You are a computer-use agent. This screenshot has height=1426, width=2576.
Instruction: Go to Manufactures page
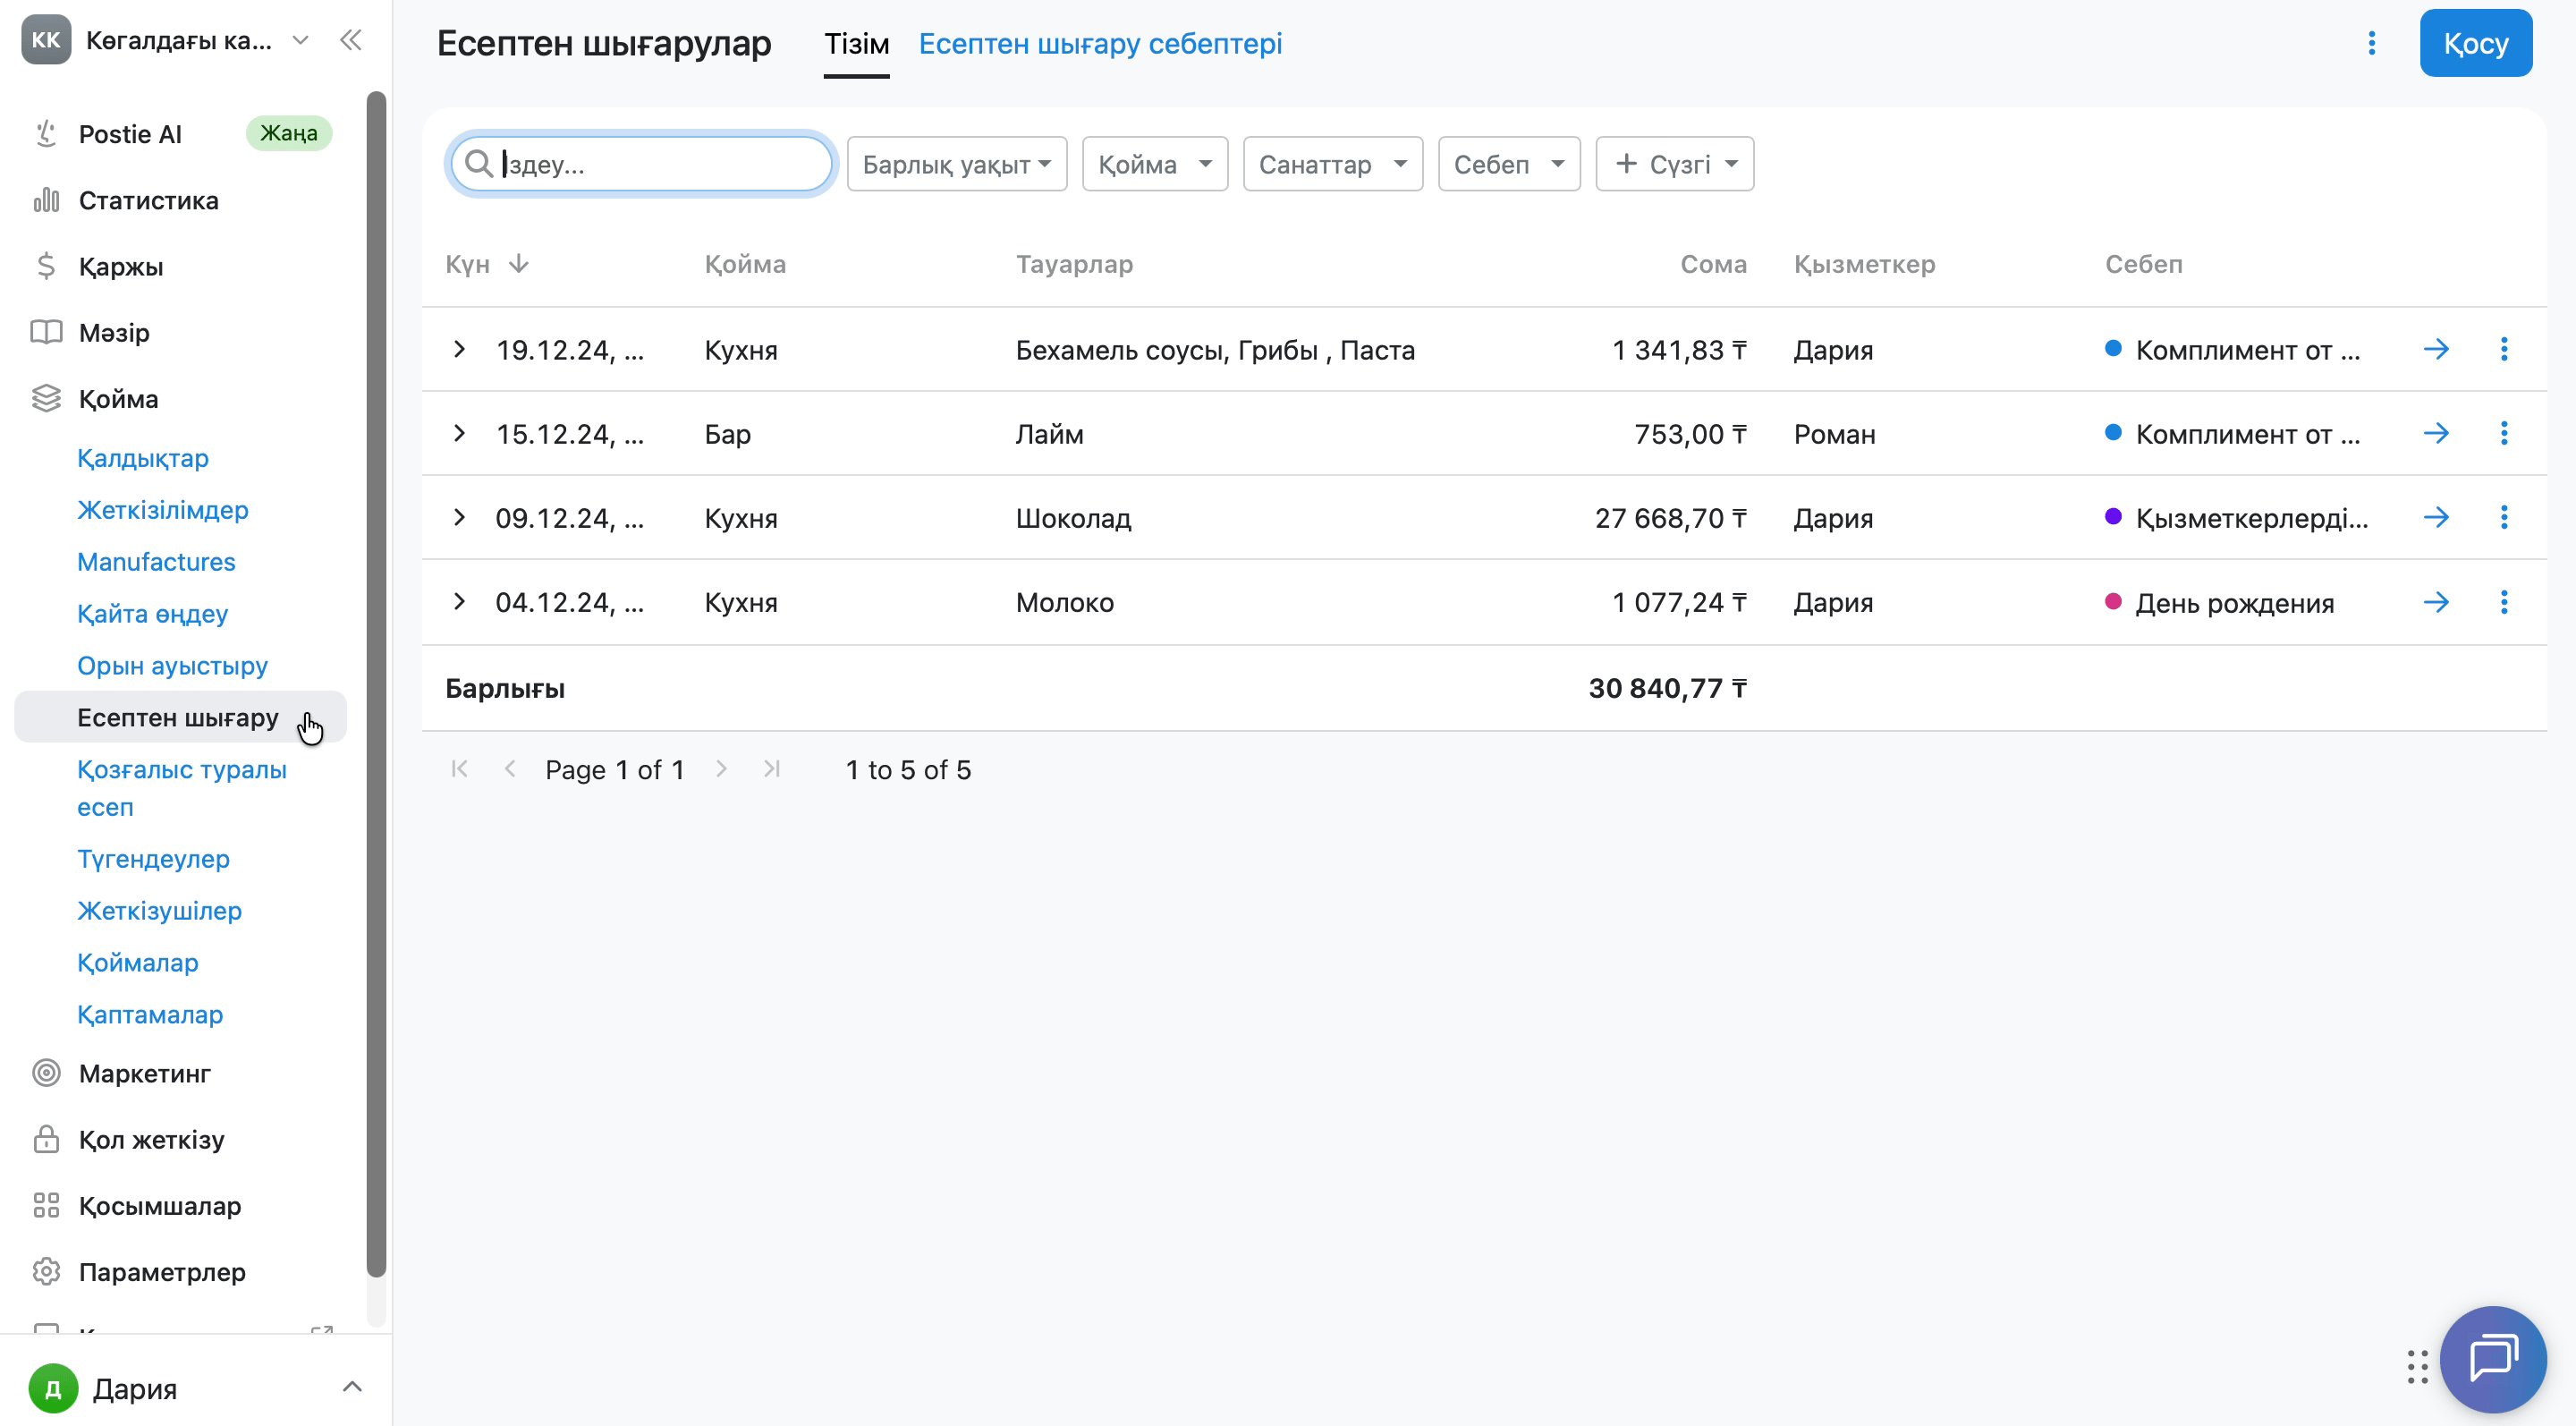[x=156, y=562]
